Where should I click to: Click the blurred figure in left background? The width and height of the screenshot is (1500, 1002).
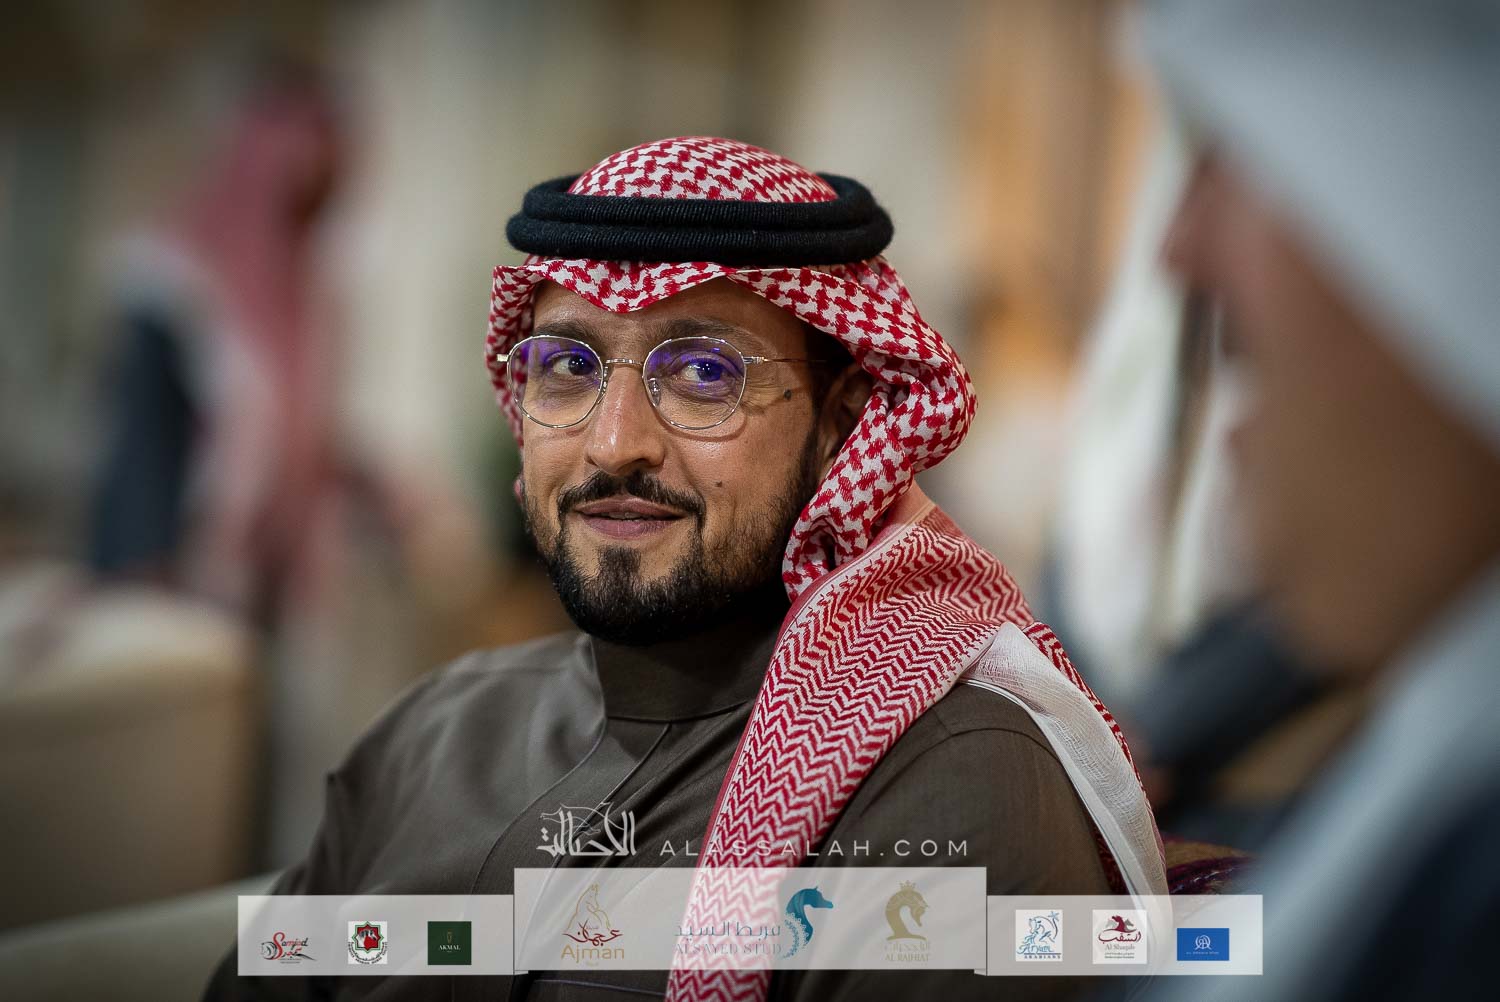click(230, 350)
